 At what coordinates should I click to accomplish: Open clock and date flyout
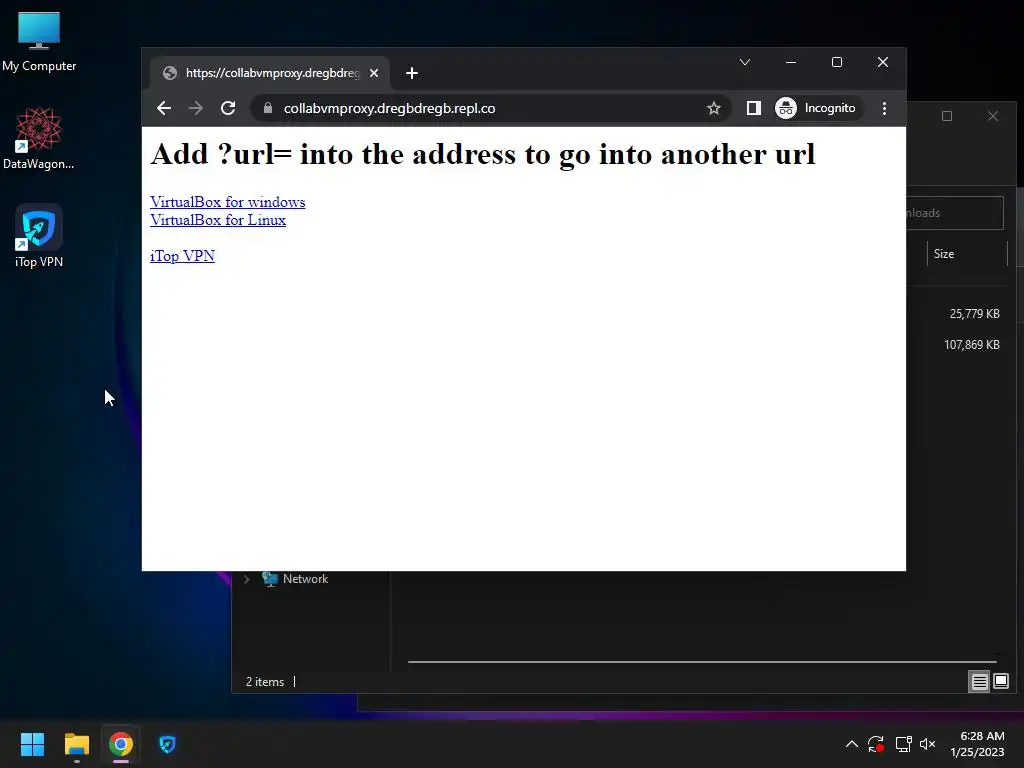978,744
